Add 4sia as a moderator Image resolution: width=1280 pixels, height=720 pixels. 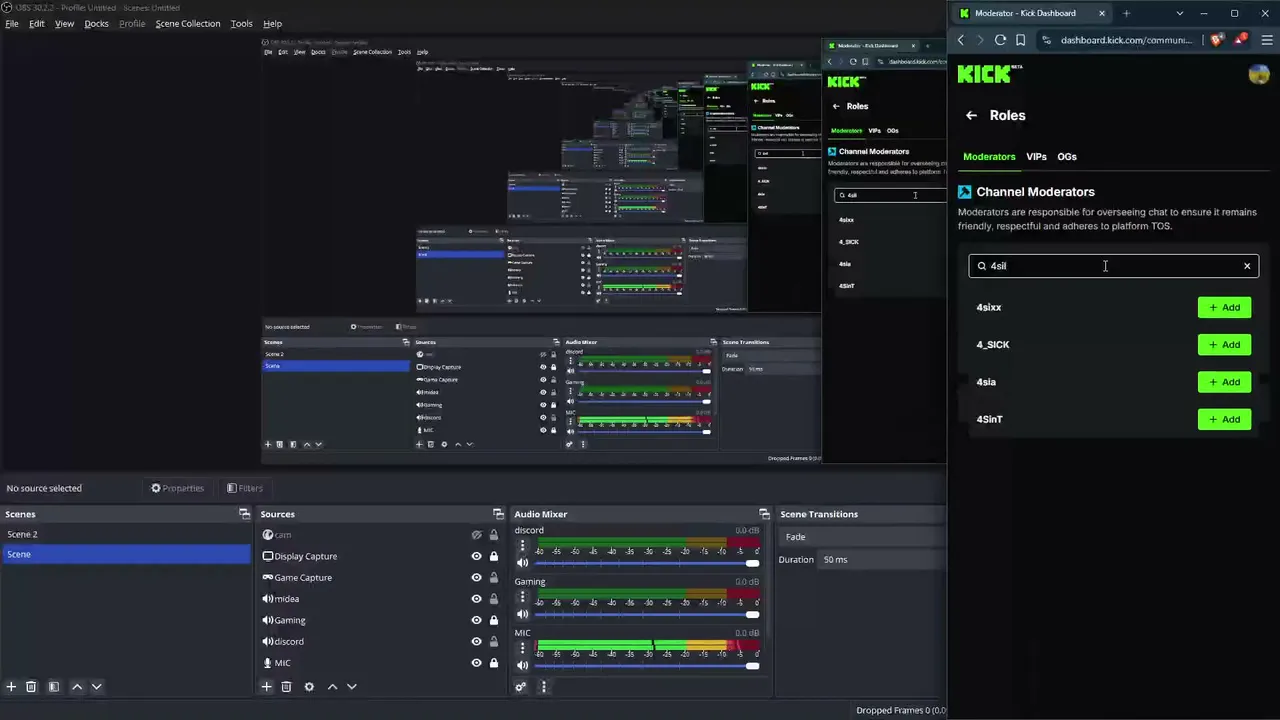point(1224,382)
